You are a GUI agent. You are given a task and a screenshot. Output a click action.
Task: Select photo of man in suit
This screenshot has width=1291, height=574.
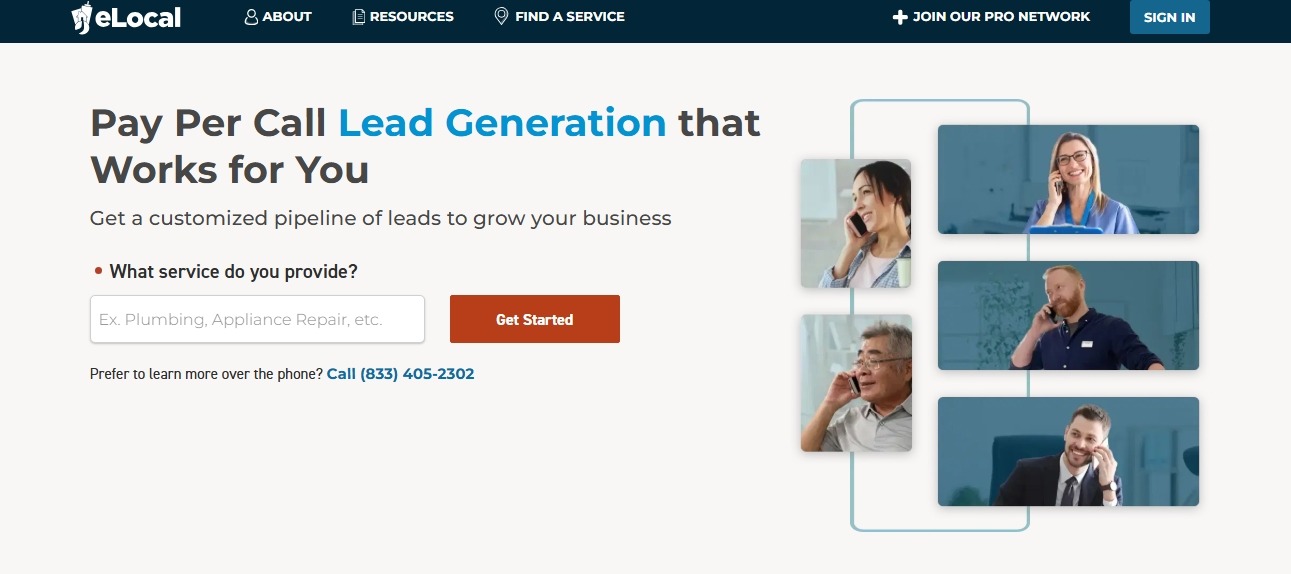point(1068,451)
